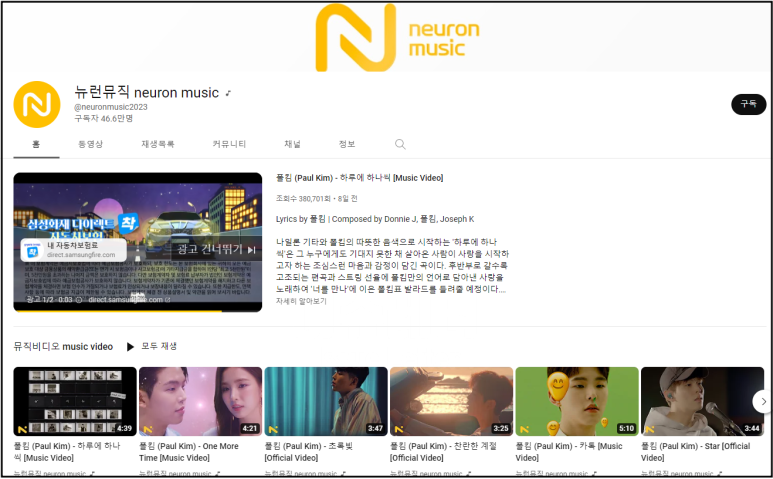Click the neuron music banner logo
773x479 pixels.
[x=397, y=37]
